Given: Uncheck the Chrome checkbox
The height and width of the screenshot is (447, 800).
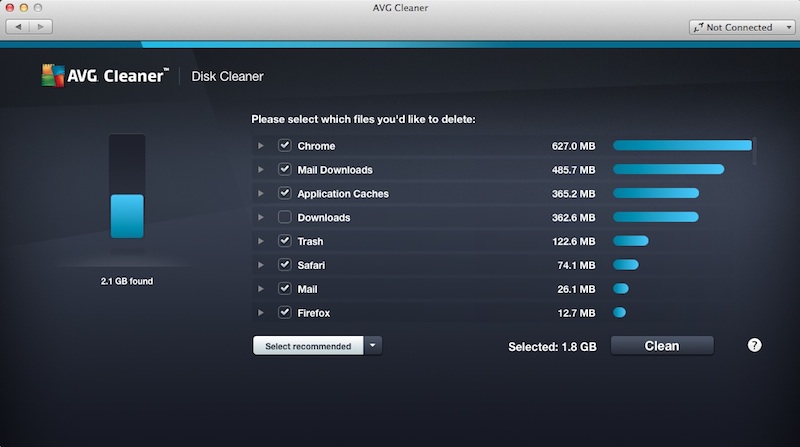Looking at the screenshot, I should pos(284,145).
